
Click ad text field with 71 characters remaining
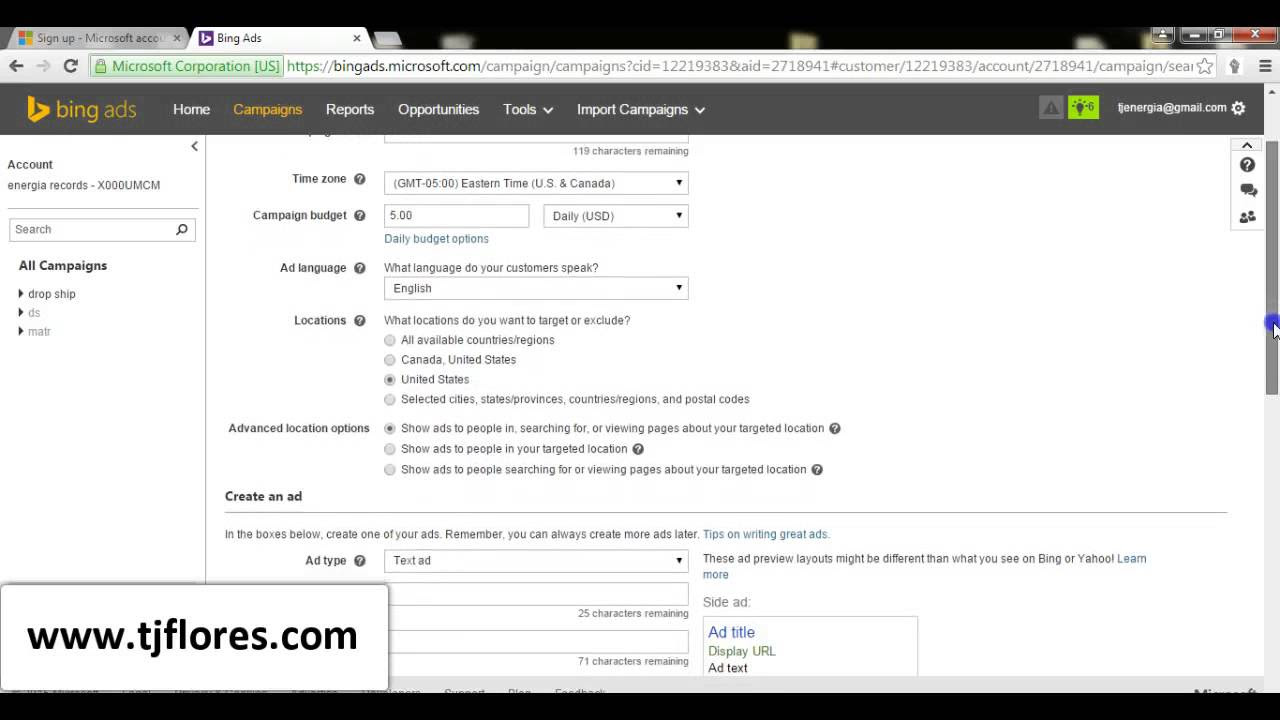pyautogui.click(x=538, y=642)
